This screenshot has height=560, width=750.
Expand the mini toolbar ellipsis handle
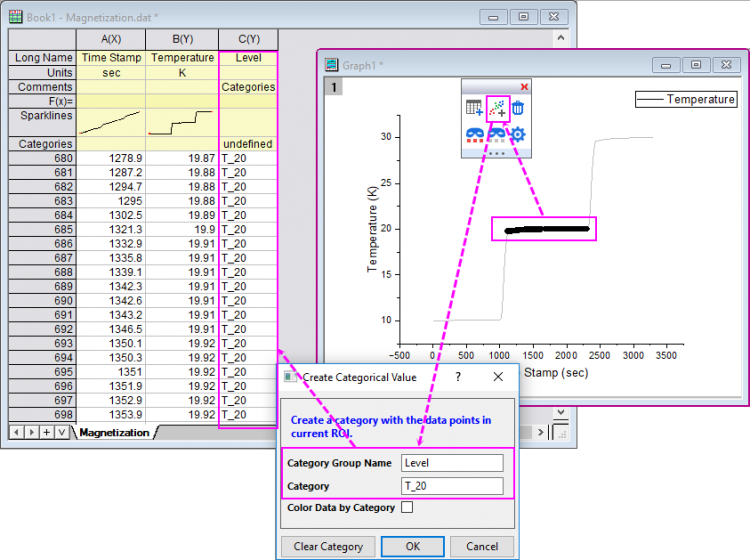pos(496,154)
